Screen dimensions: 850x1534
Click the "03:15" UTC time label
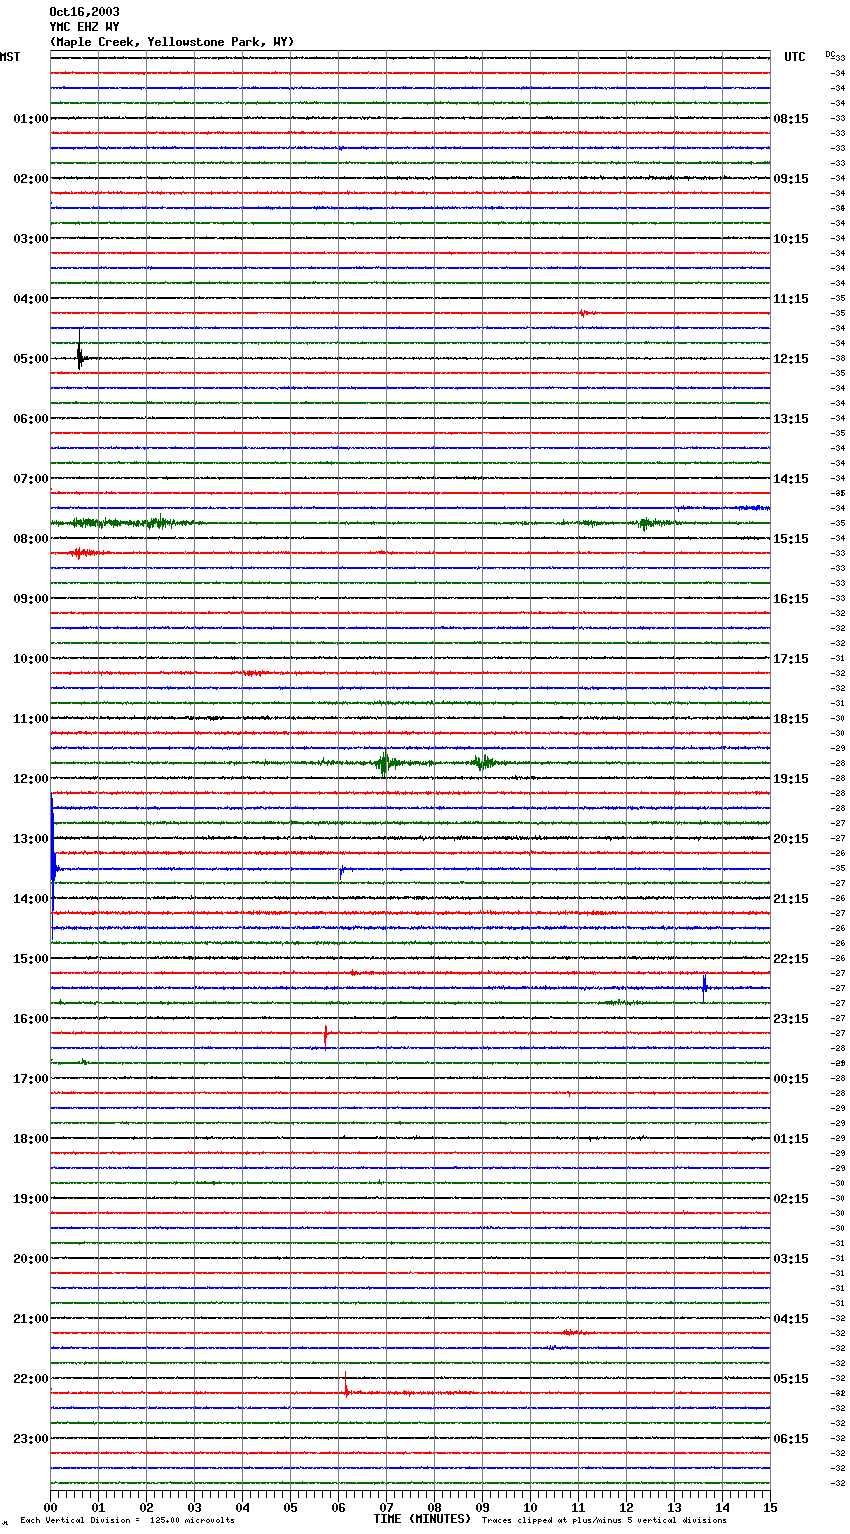tap(791, 1258)
